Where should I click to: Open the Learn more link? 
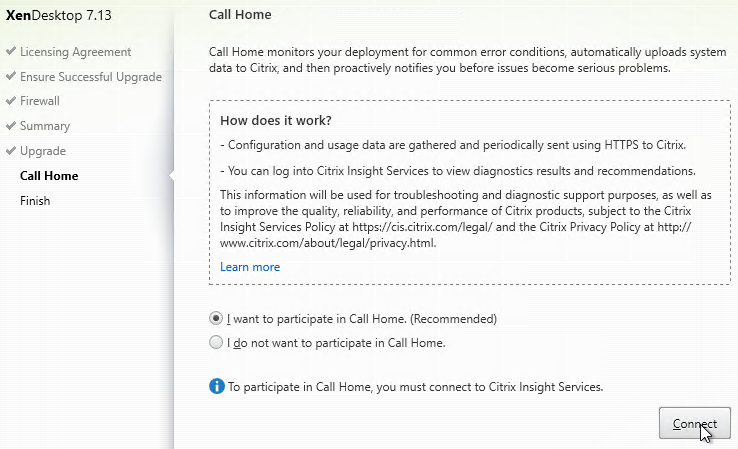(x=250, y=267)
